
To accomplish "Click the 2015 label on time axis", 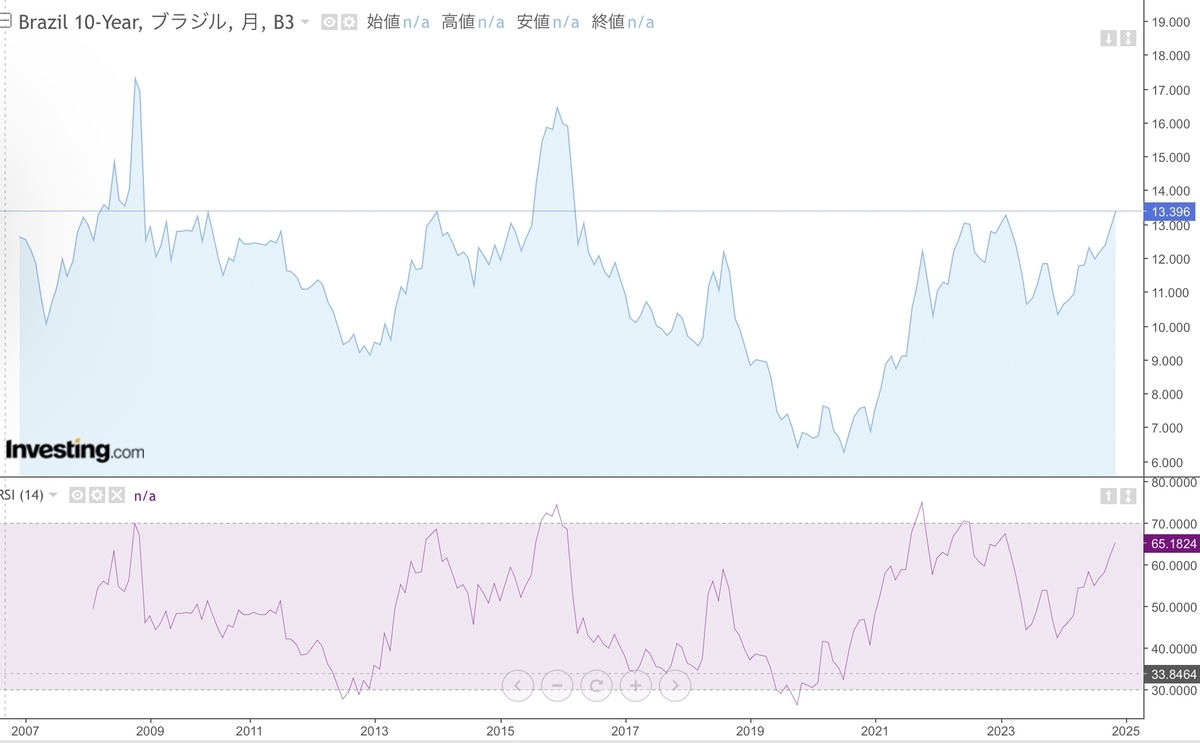I will [x=501, y=730].
